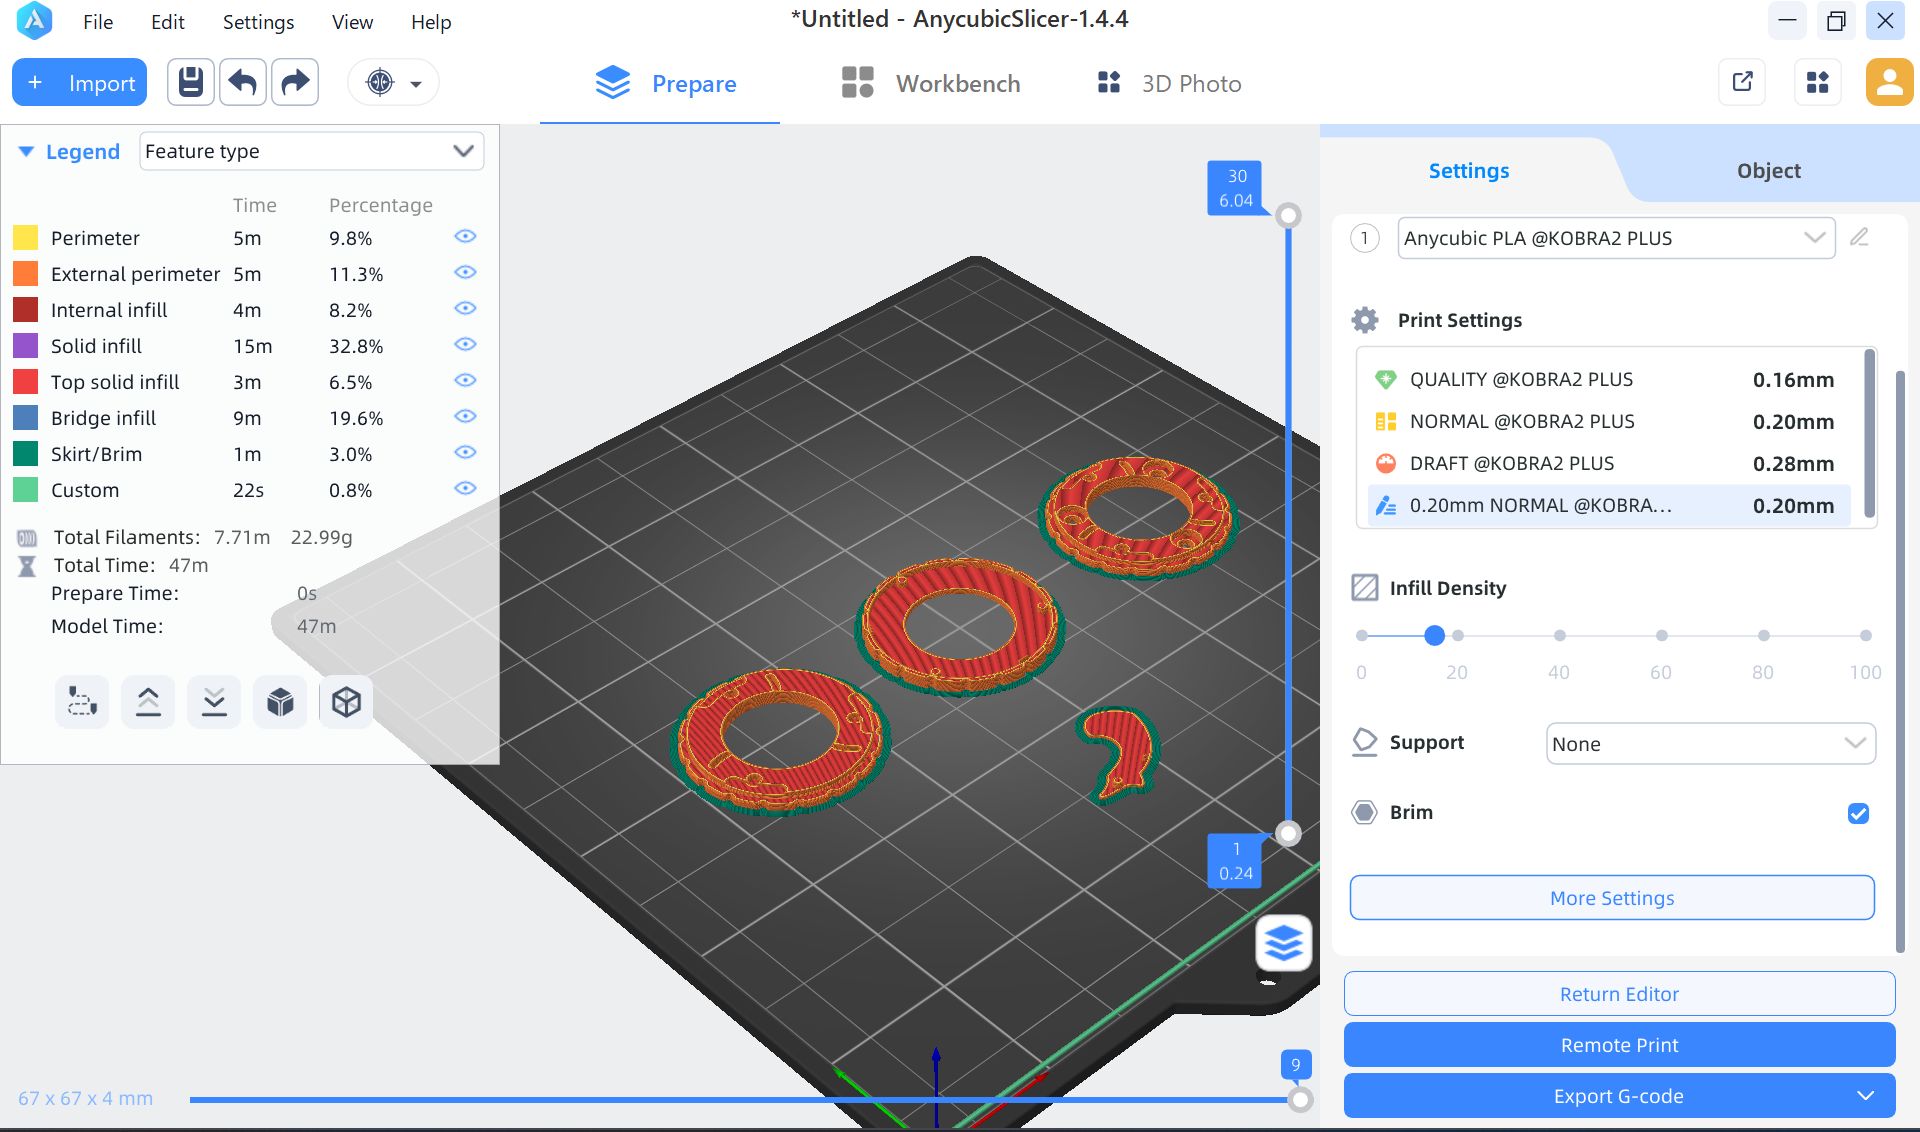Click the save project icon
The height and width of the screenshot is (1132, 1920).
pos(191,83)
